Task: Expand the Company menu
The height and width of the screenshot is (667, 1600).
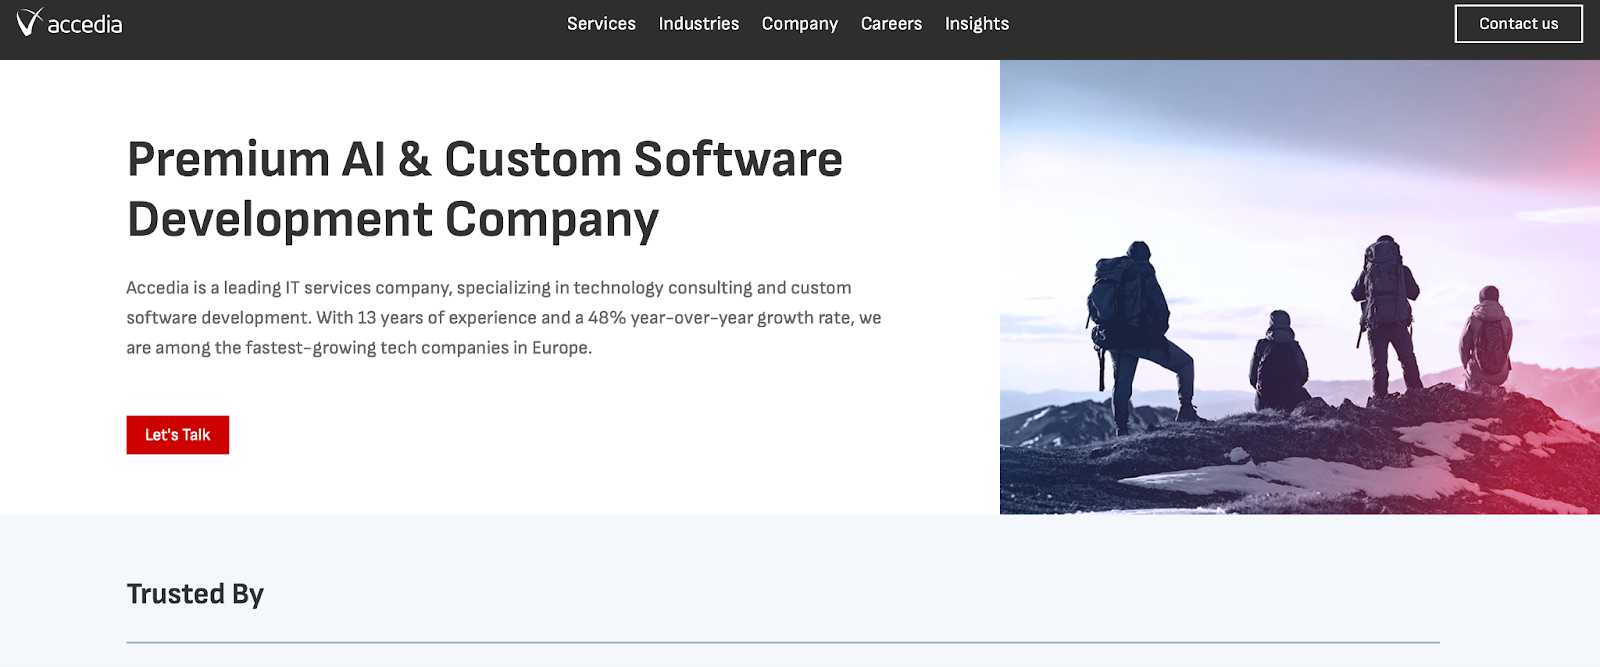Action: coord(799,24)
